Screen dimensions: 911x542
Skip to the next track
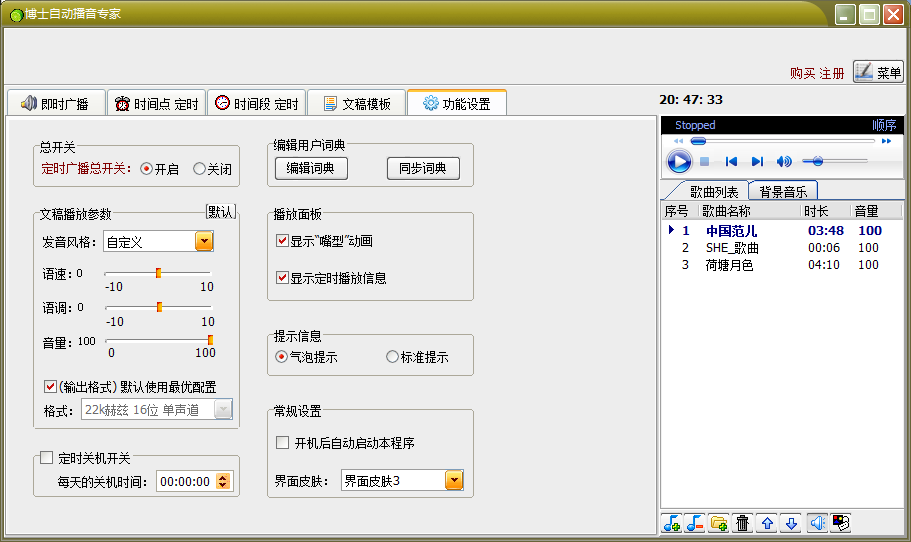tap(757, 161)
